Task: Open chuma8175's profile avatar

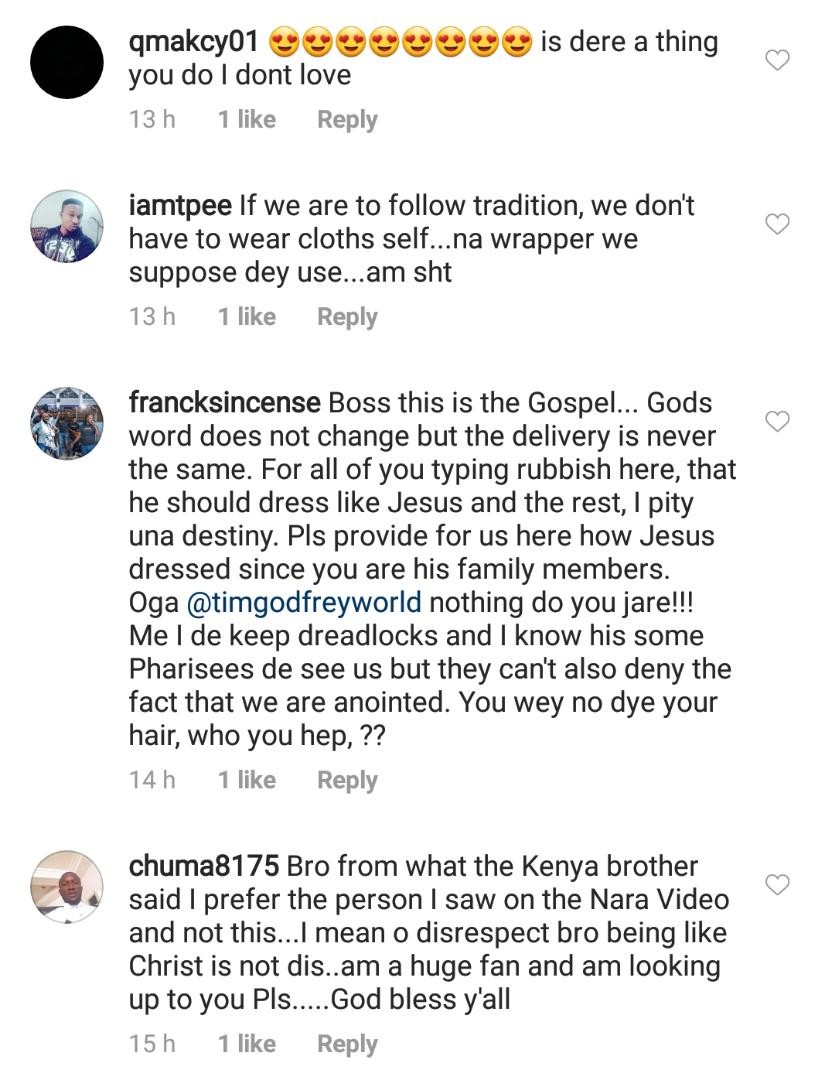Action: tap(67, 886)
